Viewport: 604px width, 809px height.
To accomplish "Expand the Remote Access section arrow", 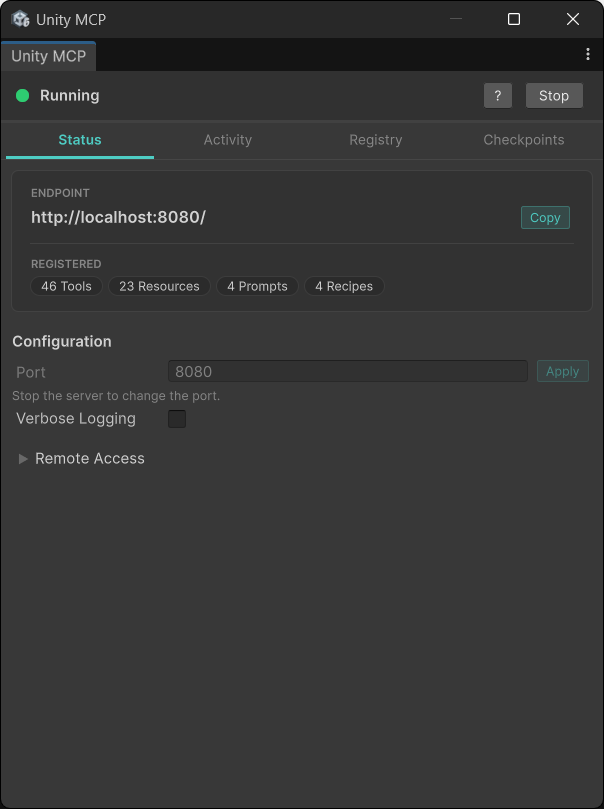I will pos(23,459).
